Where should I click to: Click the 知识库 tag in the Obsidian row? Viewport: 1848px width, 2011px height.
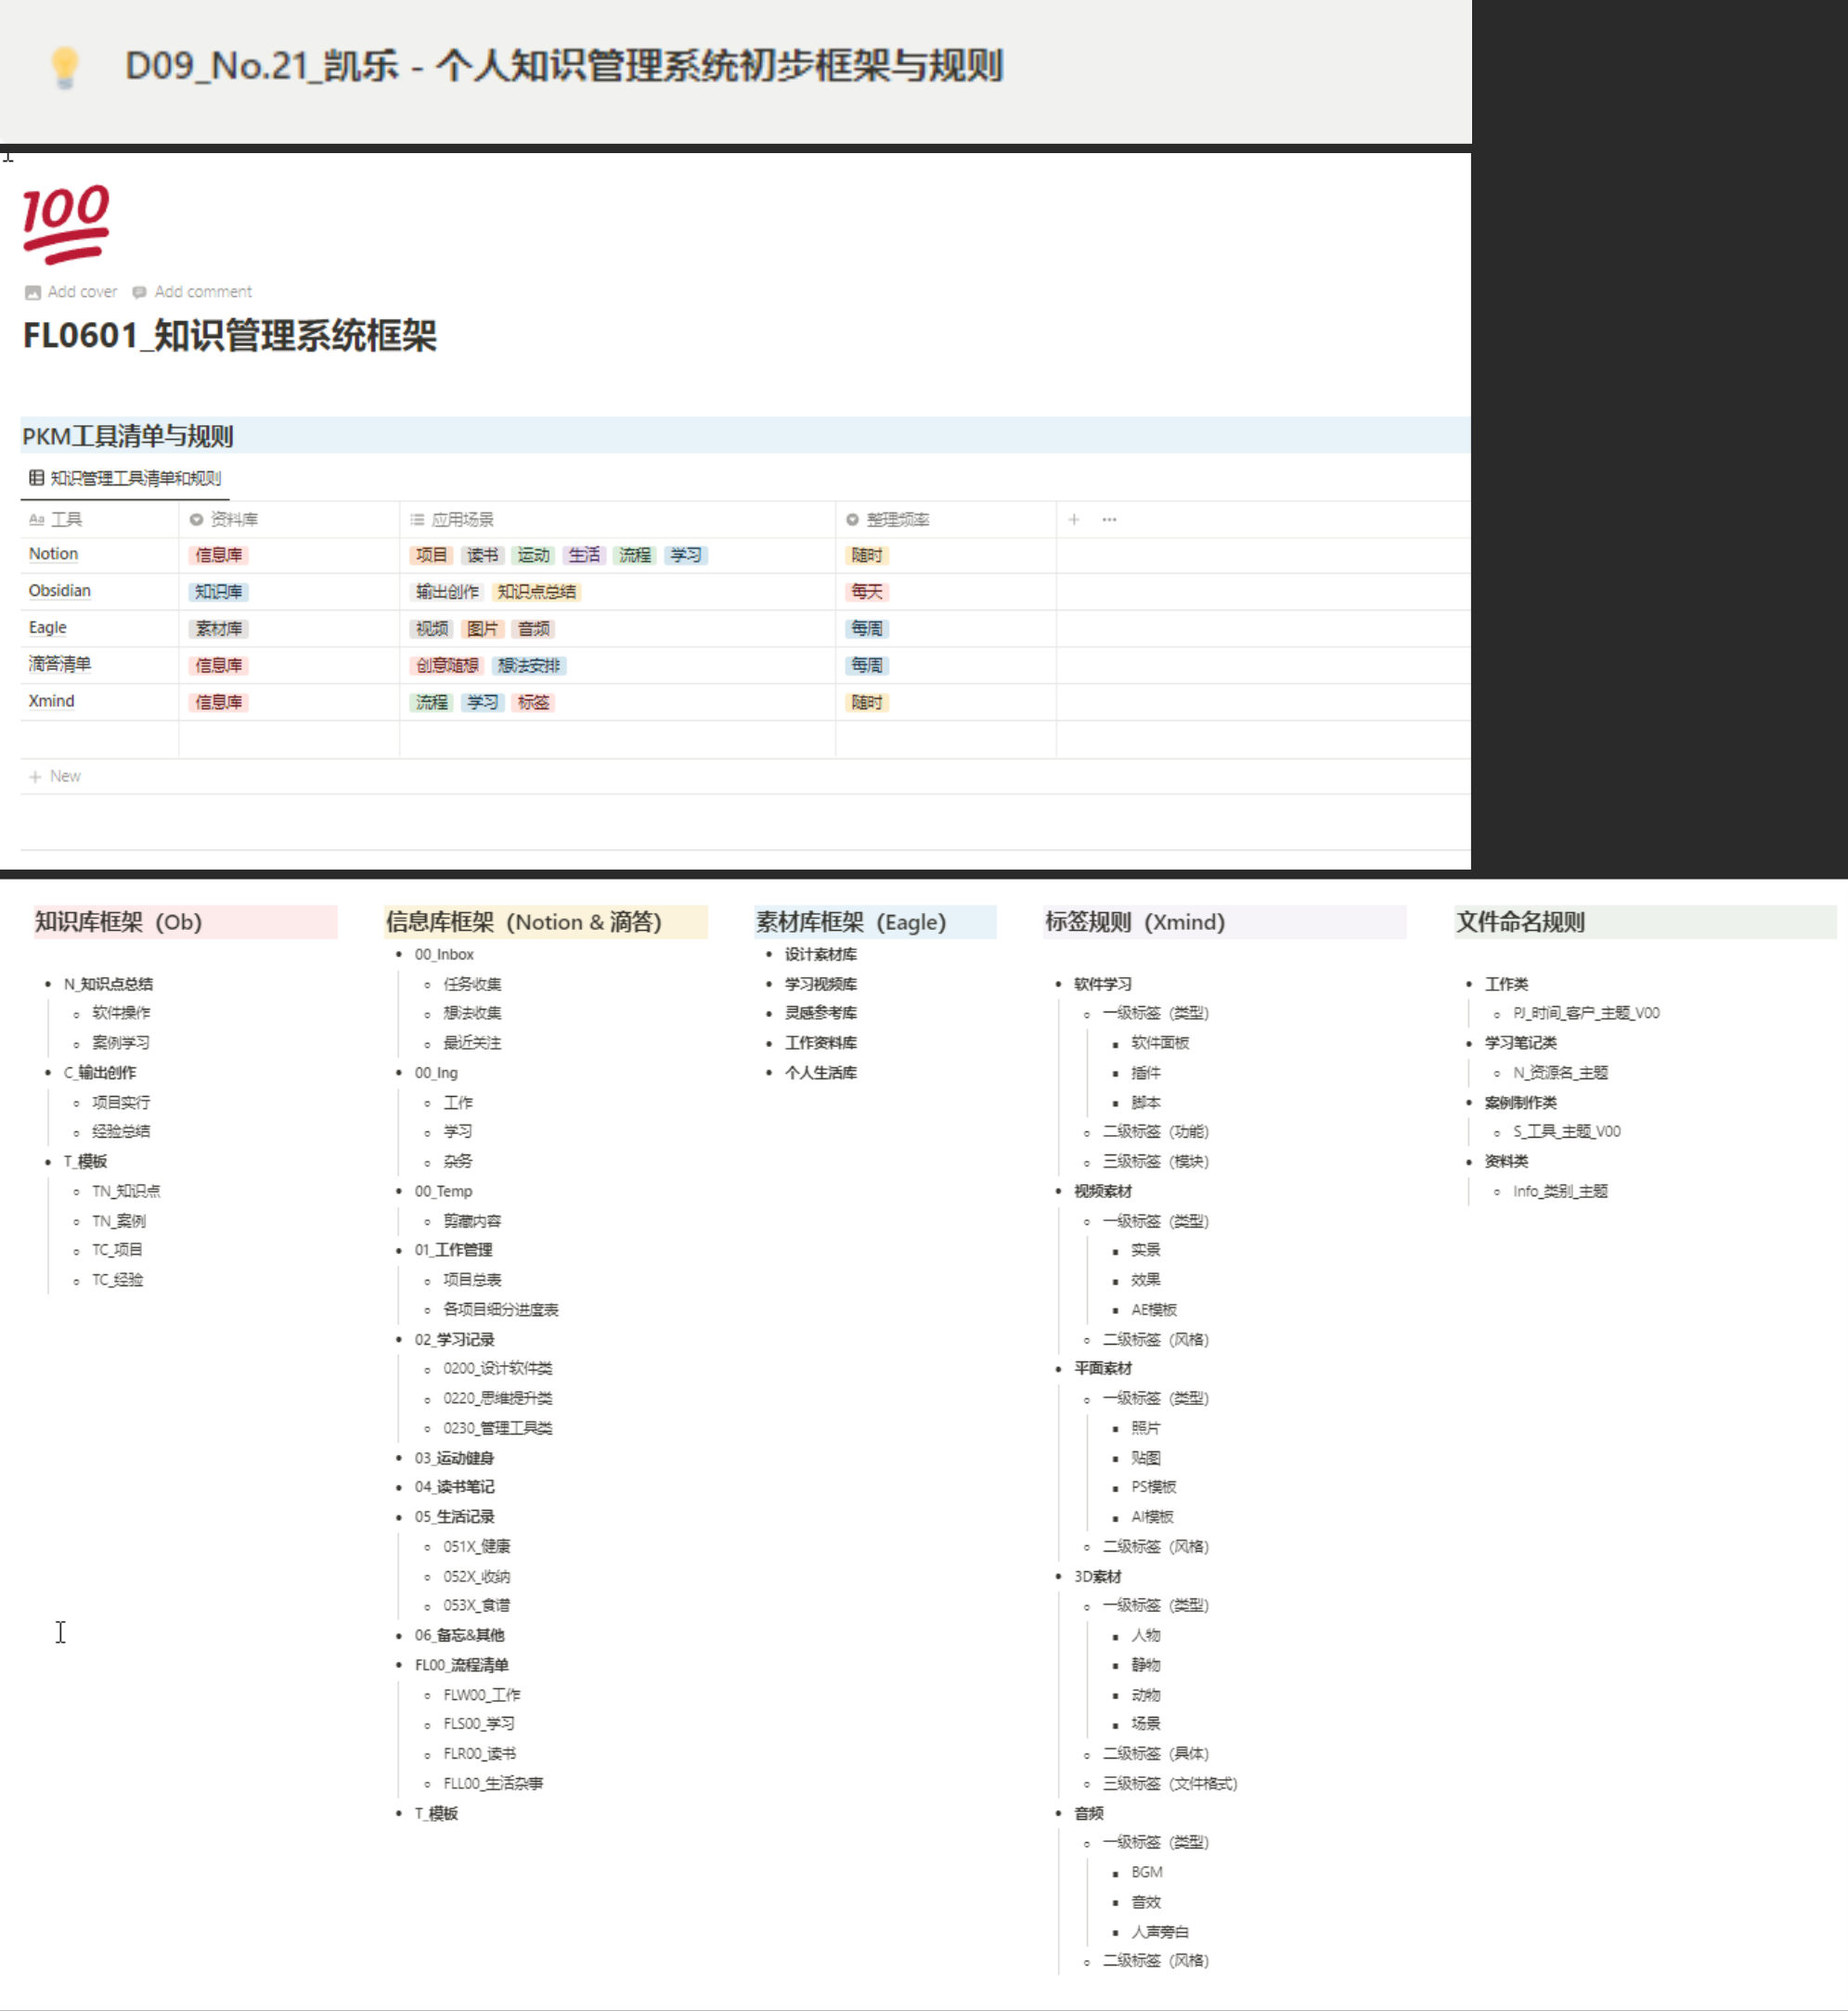[219, 592]
